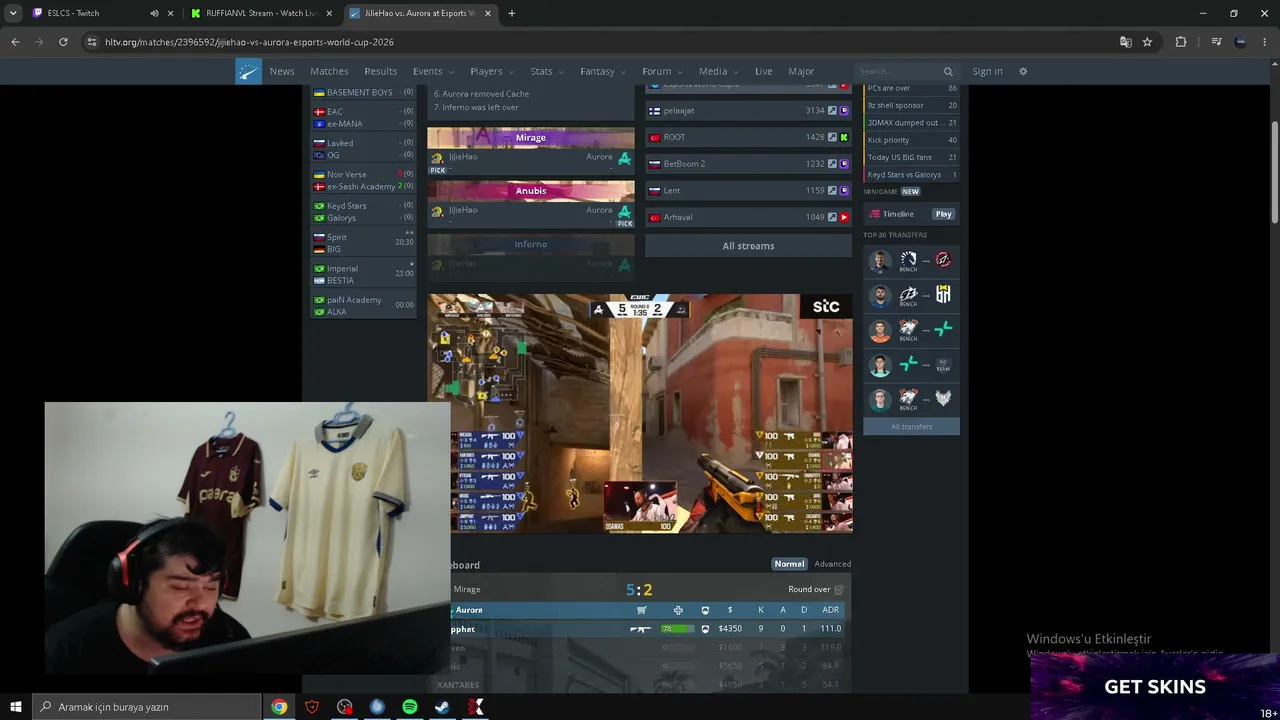The image size is (1280, 720).
Task: Open Spotify from the taskbar
Action: point(410,707)
